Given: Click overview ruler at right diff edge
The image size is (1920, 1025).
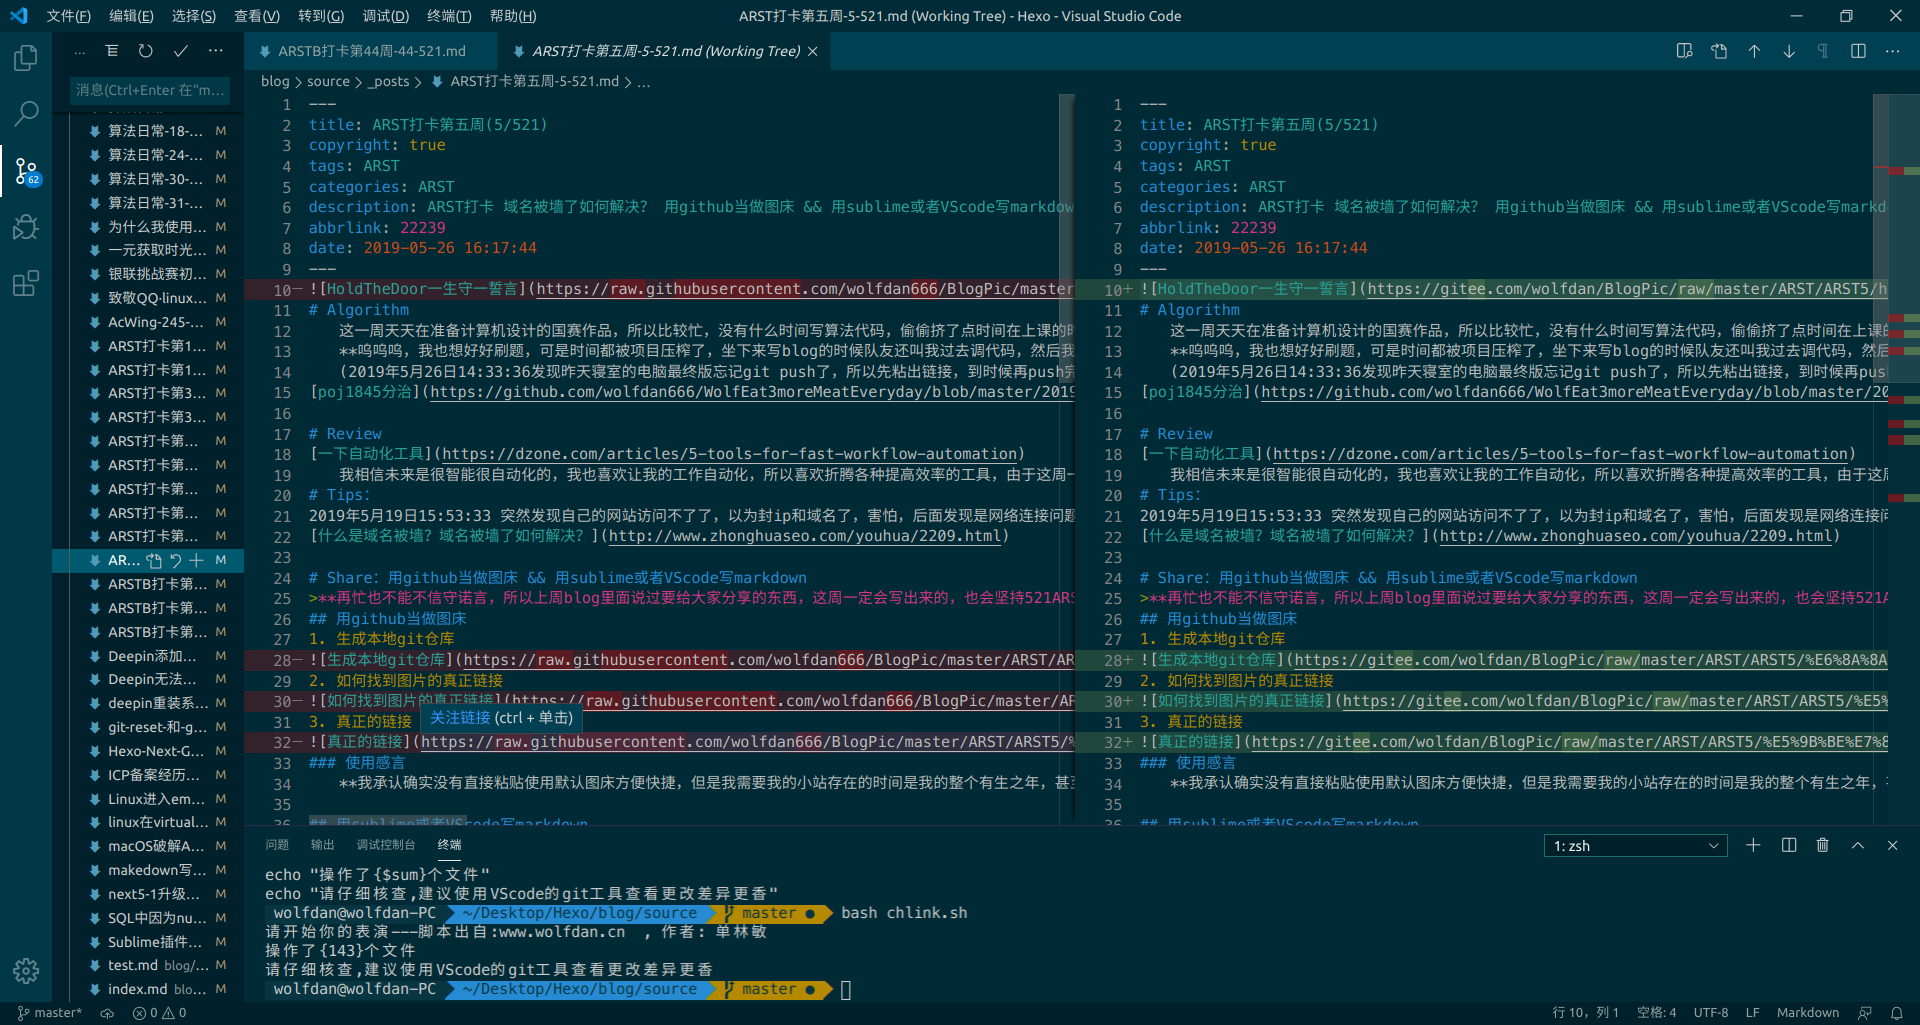Looking at the screenshot, I should 1903,460.
